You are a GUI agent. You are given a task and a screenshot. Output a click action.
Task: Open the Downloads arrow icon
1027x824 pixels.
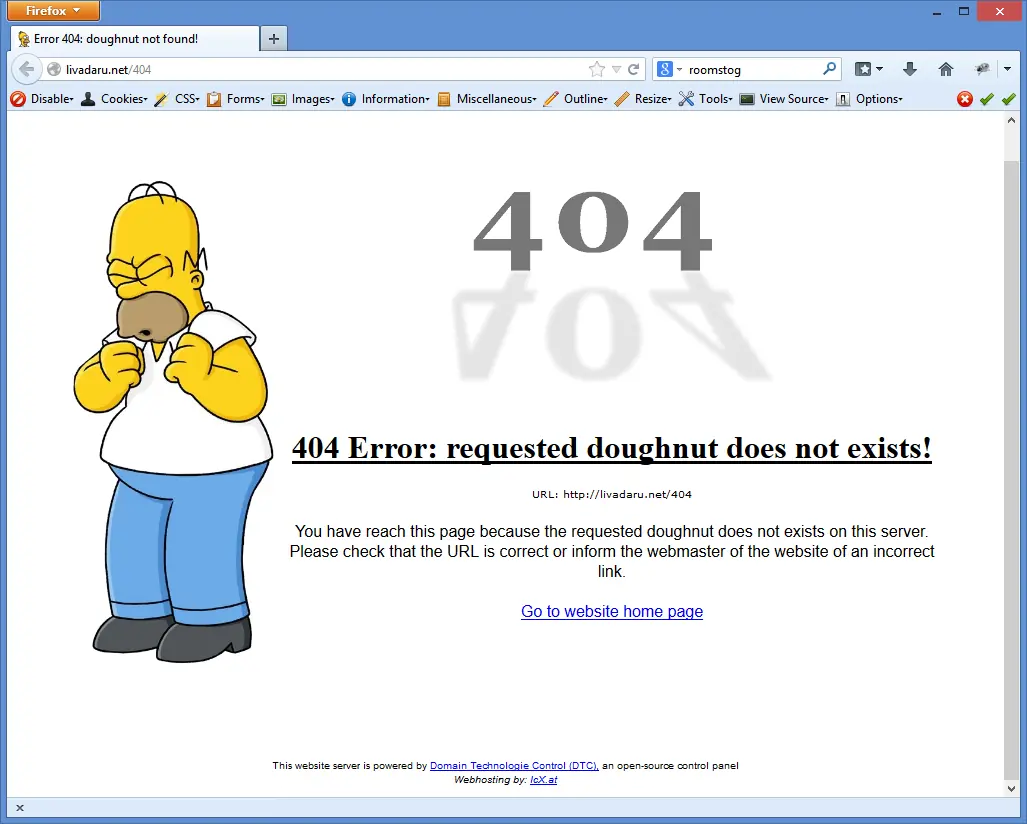(910, 69)
